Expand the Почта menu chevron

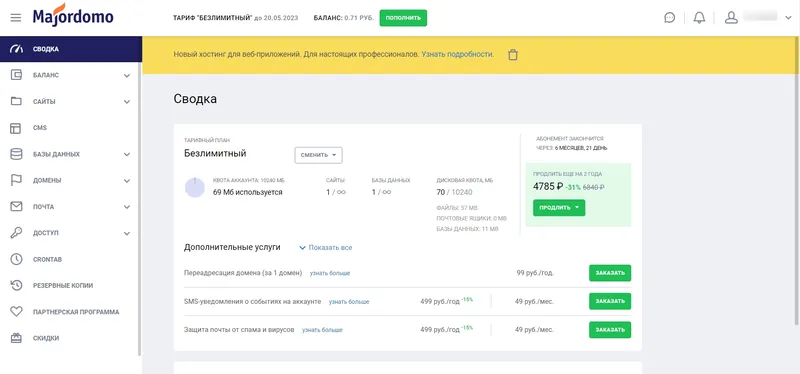coord(127,207)
